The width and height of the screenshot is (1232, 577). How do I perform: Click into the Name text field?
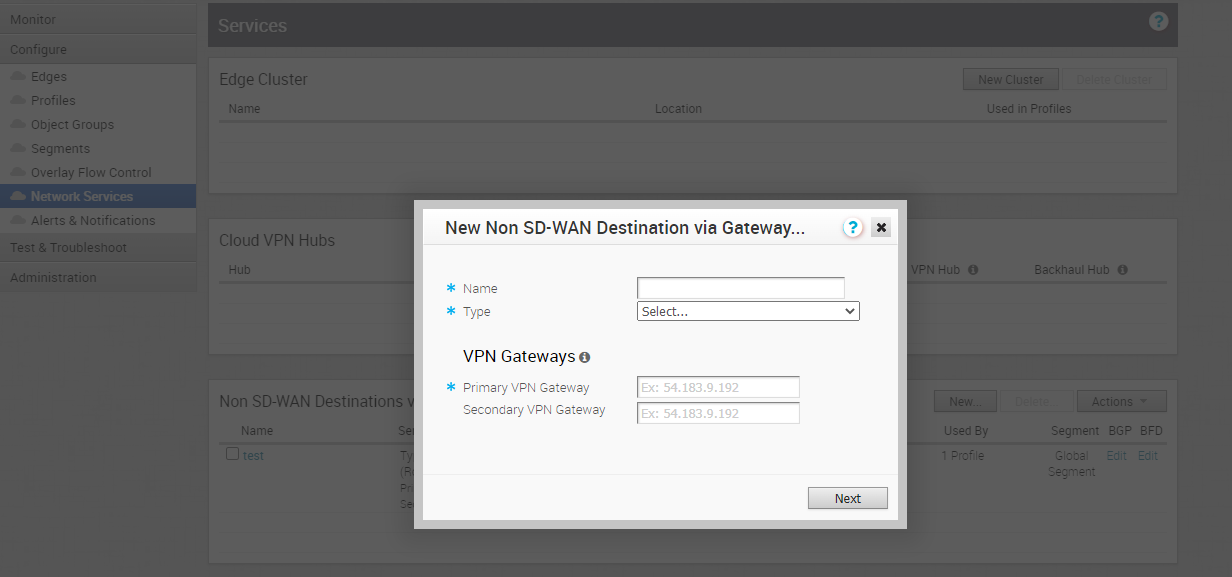pyautogui.click(x=740, y=288)
